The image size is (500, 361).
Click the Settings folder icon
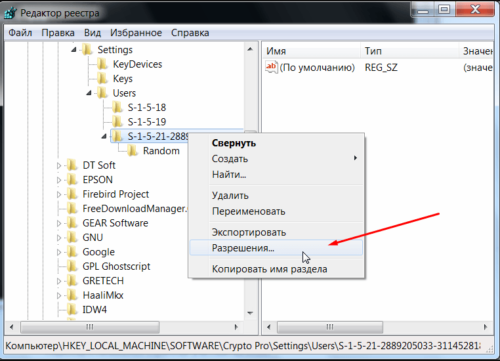coord(87,50)
